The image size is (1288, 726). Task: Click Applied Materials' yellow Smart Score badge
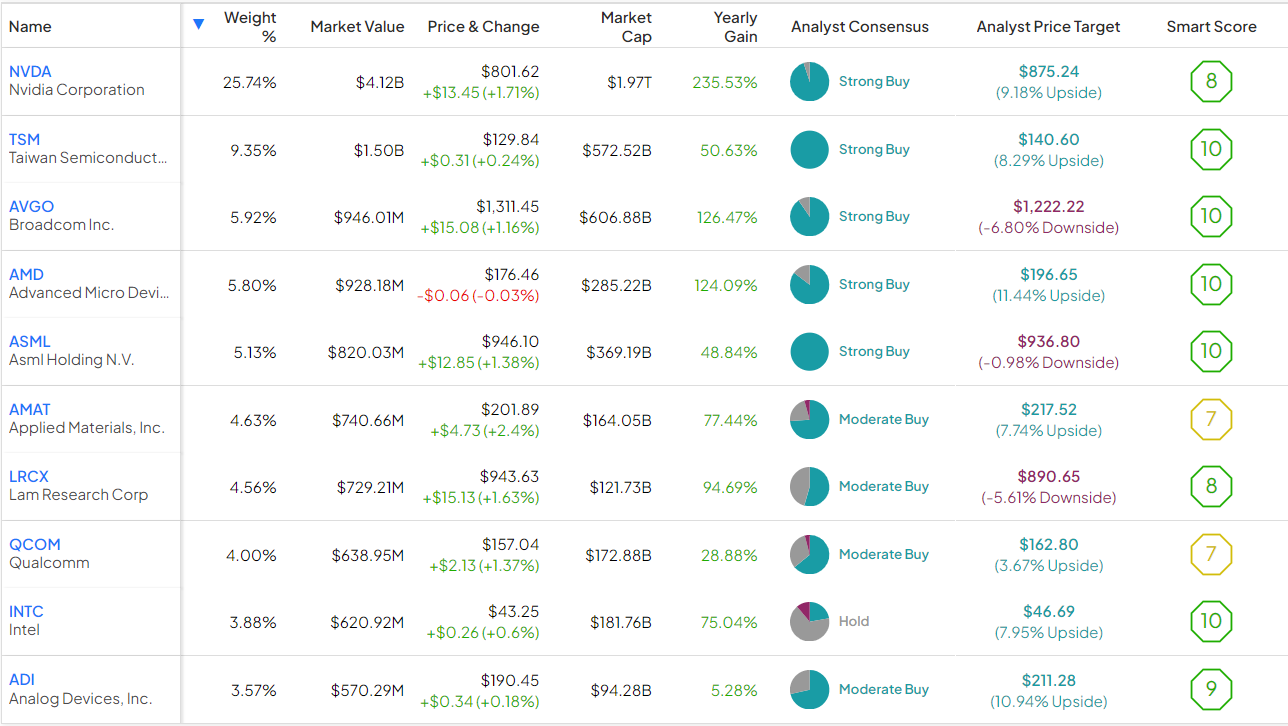click(x=1211, y=419)
